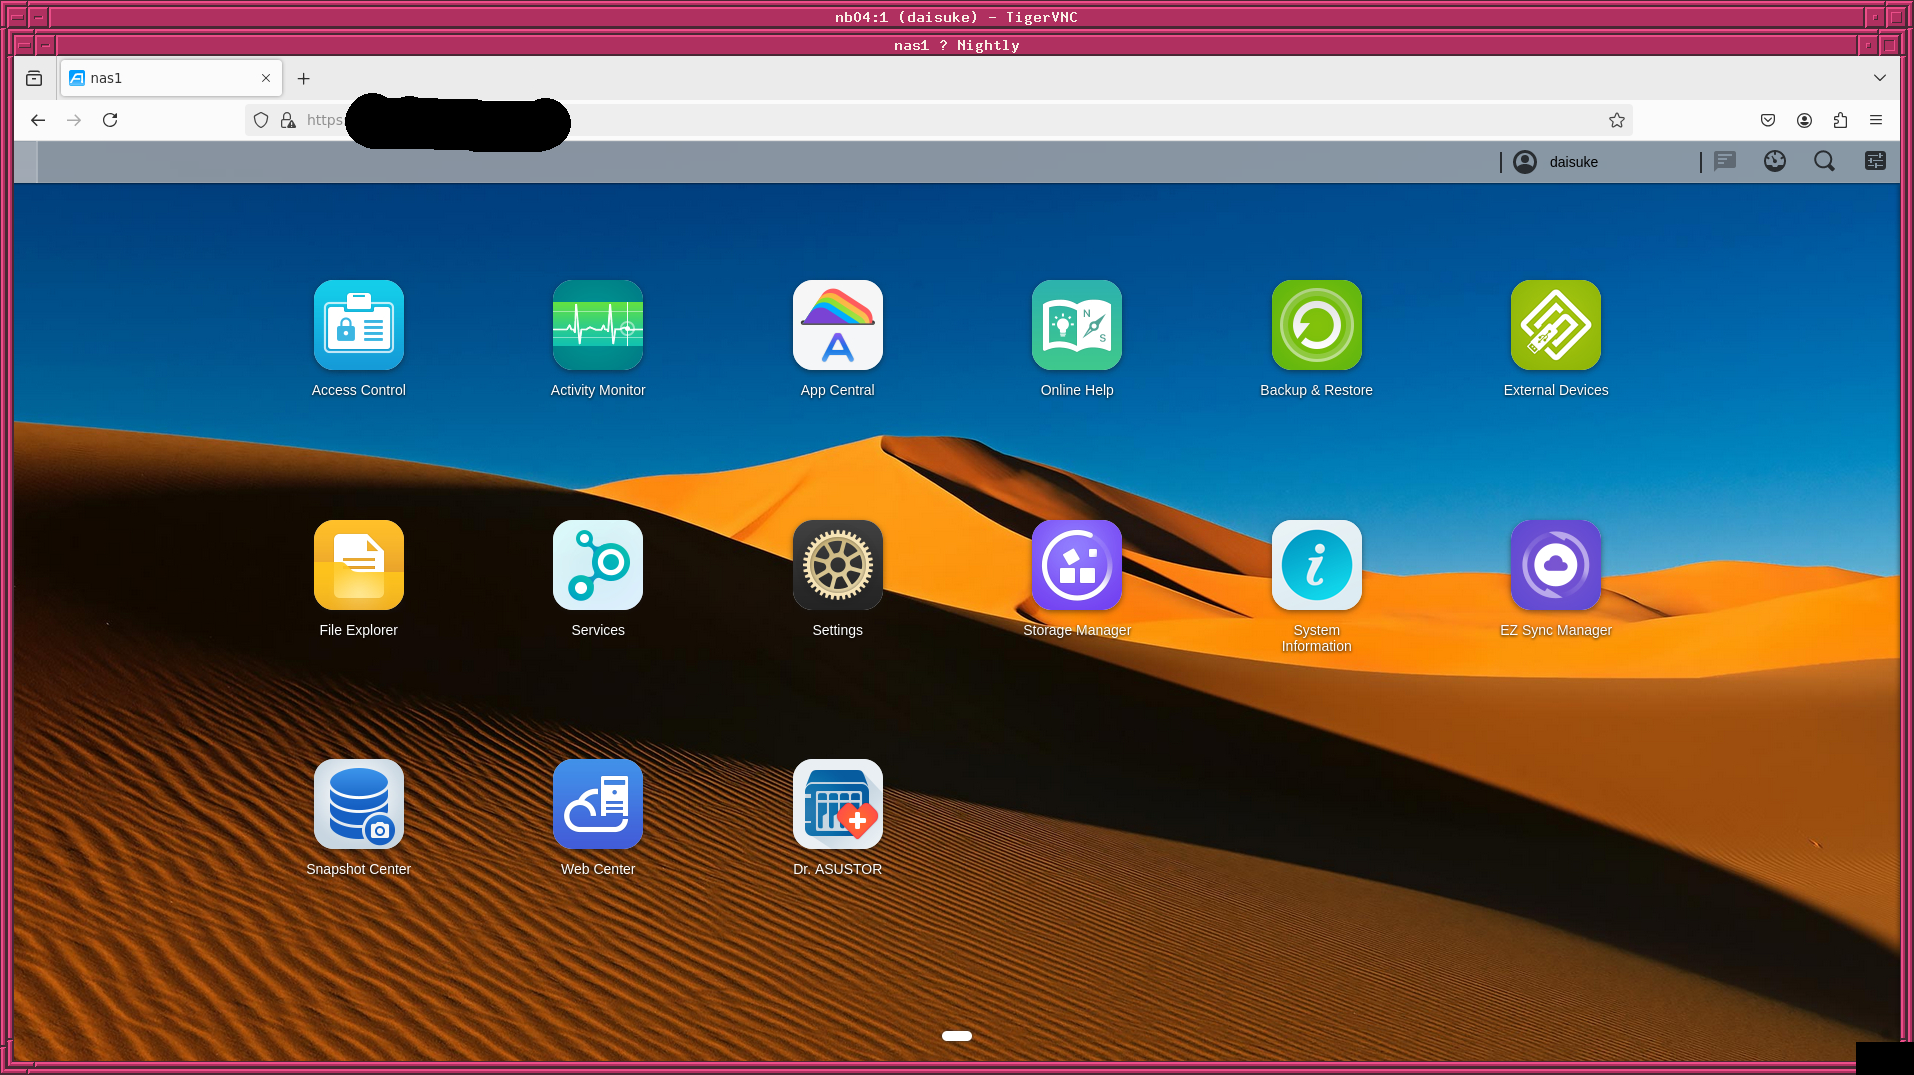Open Online Help

1076,325
